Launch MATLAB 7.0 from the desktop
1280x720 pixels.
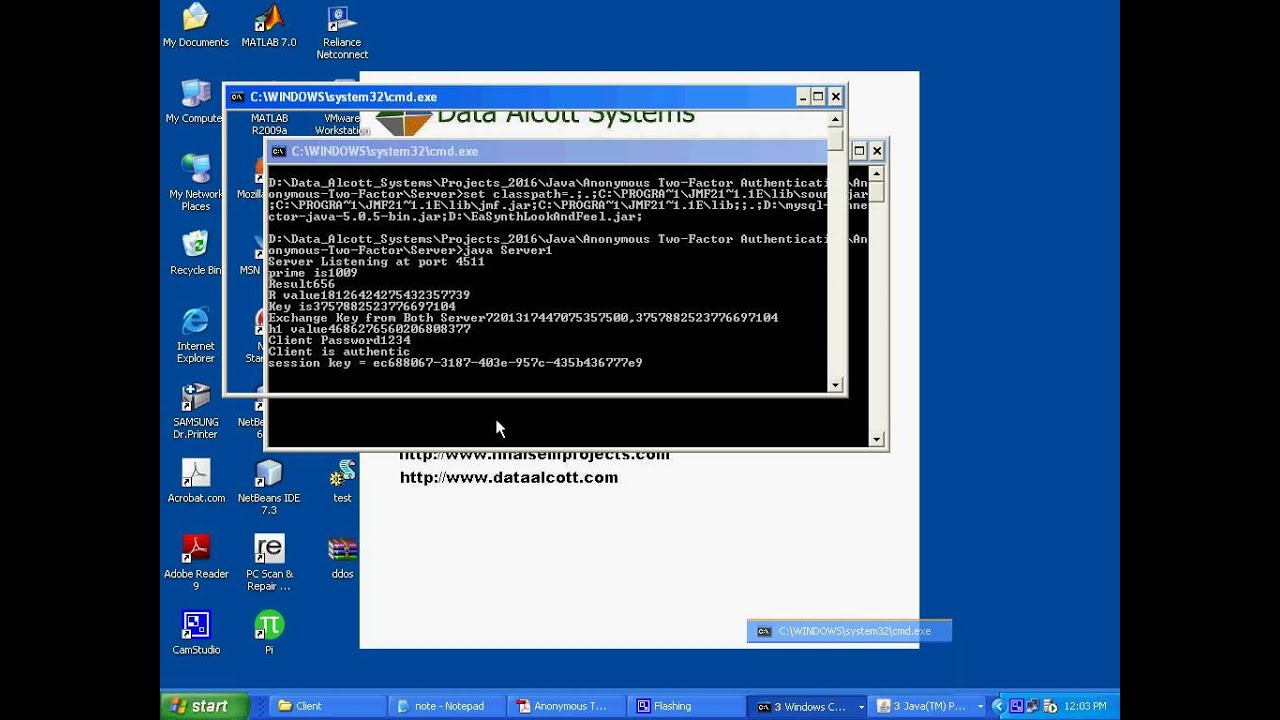point(269,26)
